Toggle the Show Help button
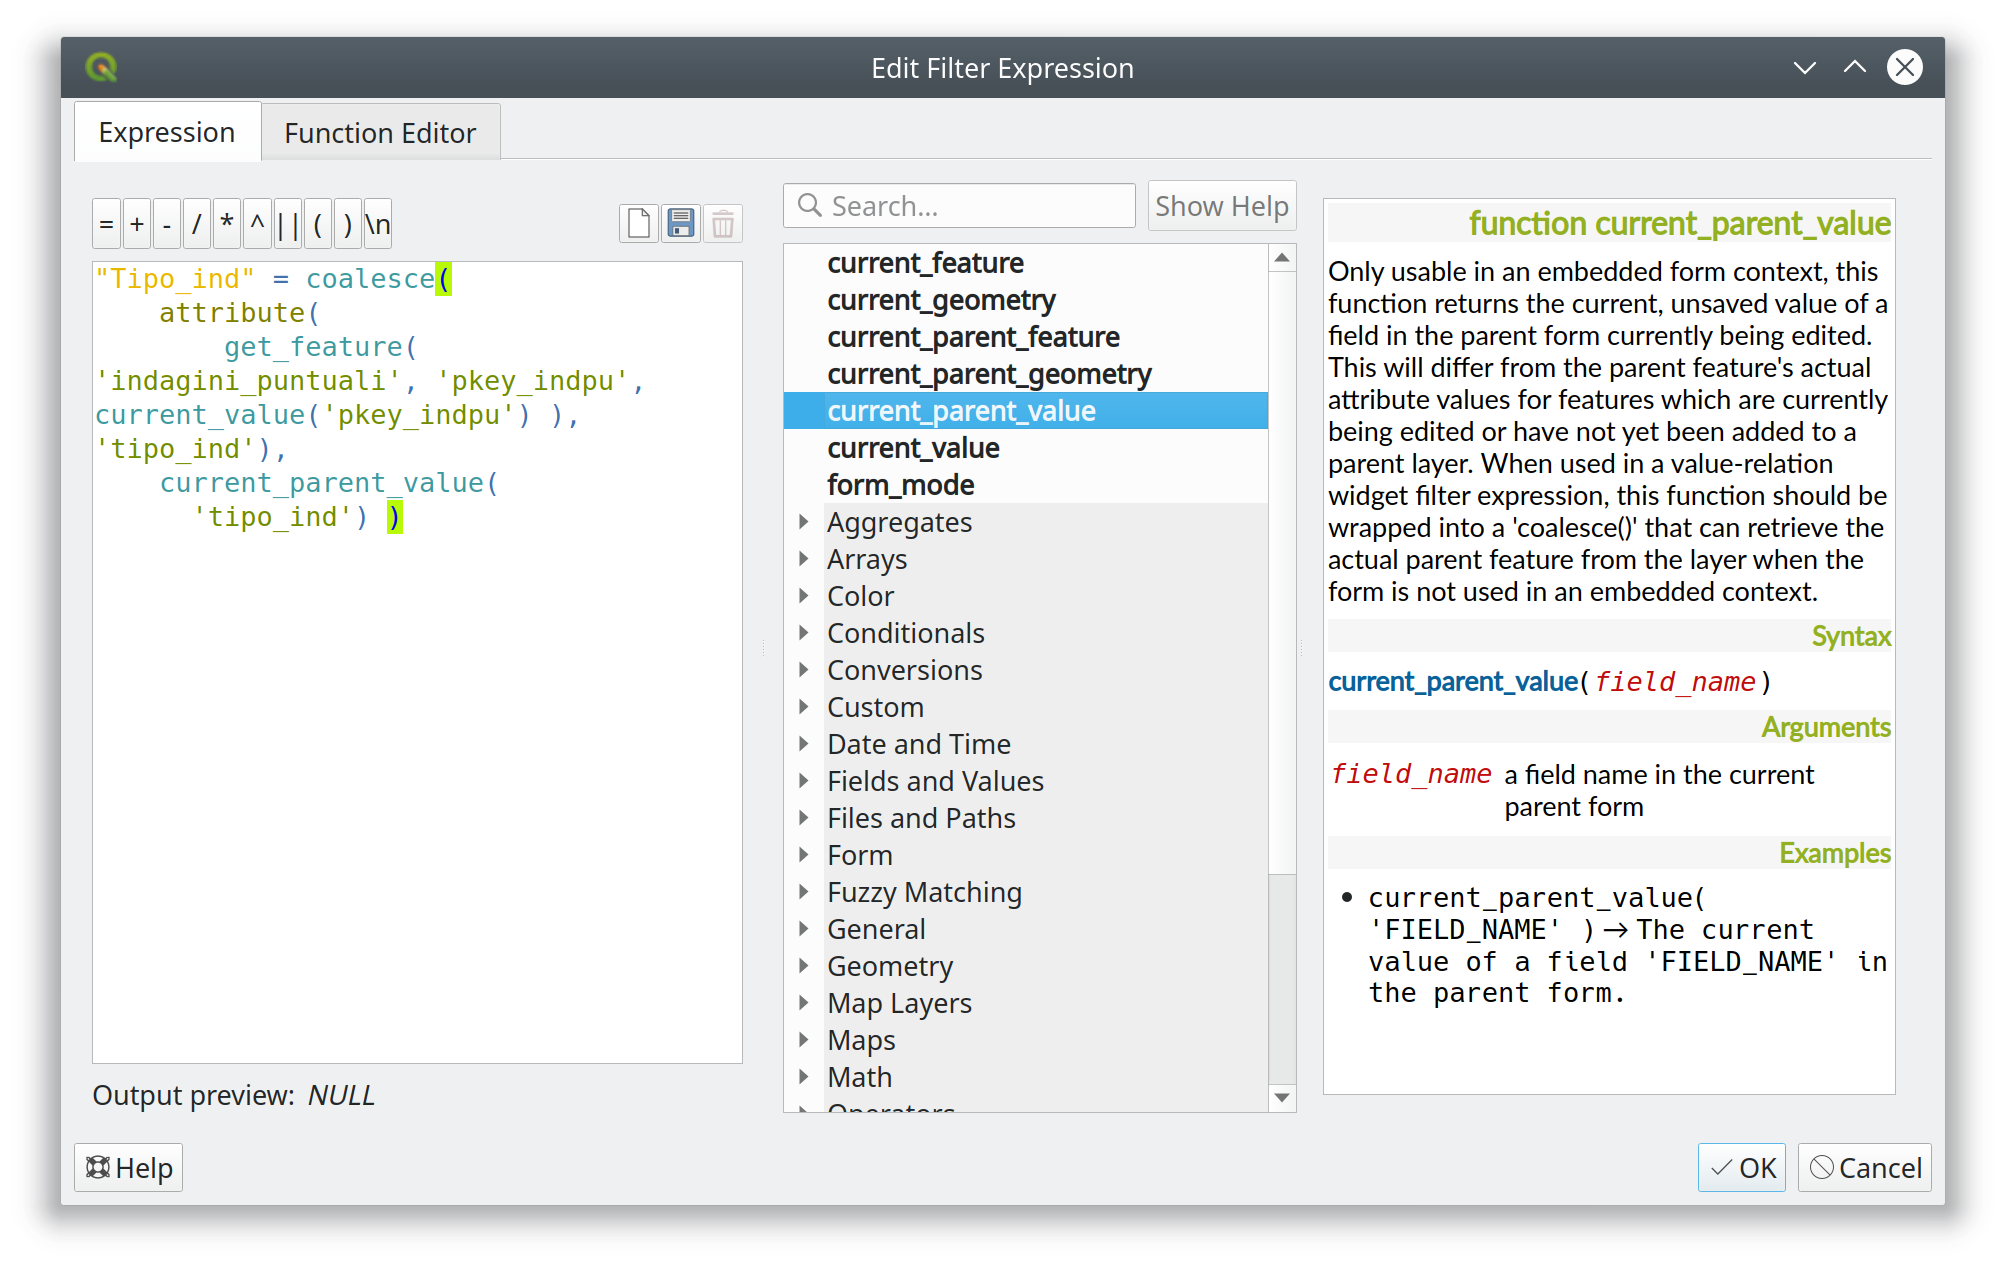 point(1221,206)
